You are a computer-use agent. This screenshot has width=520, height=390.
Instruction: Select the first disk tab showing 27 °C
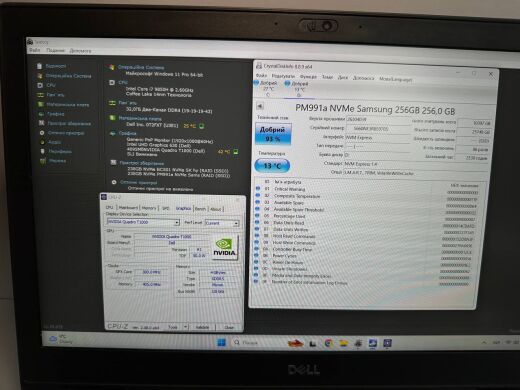pos(267,89)
